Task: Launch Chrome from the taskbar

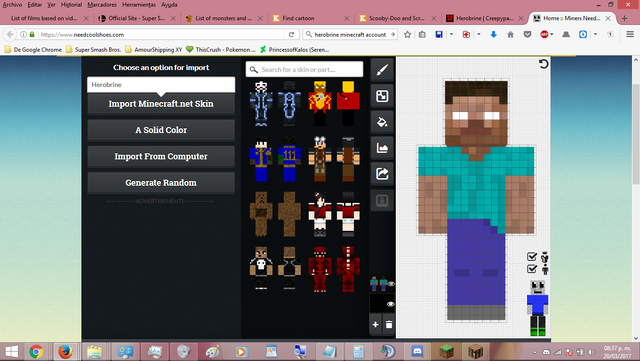Action: click(x=36, y=352)
